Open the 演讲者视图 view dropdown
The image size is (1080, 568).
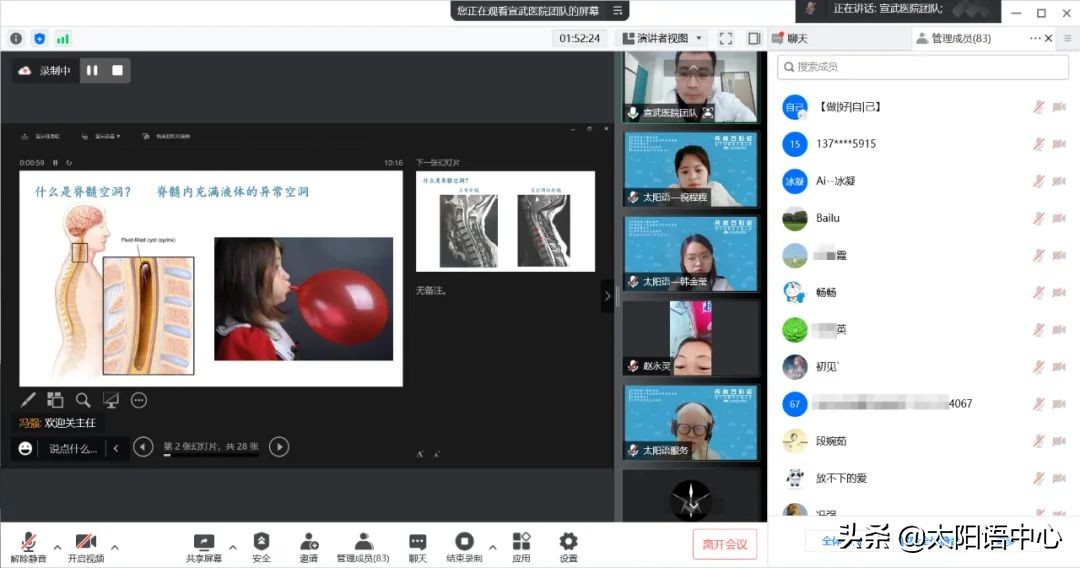click(661, 39)
